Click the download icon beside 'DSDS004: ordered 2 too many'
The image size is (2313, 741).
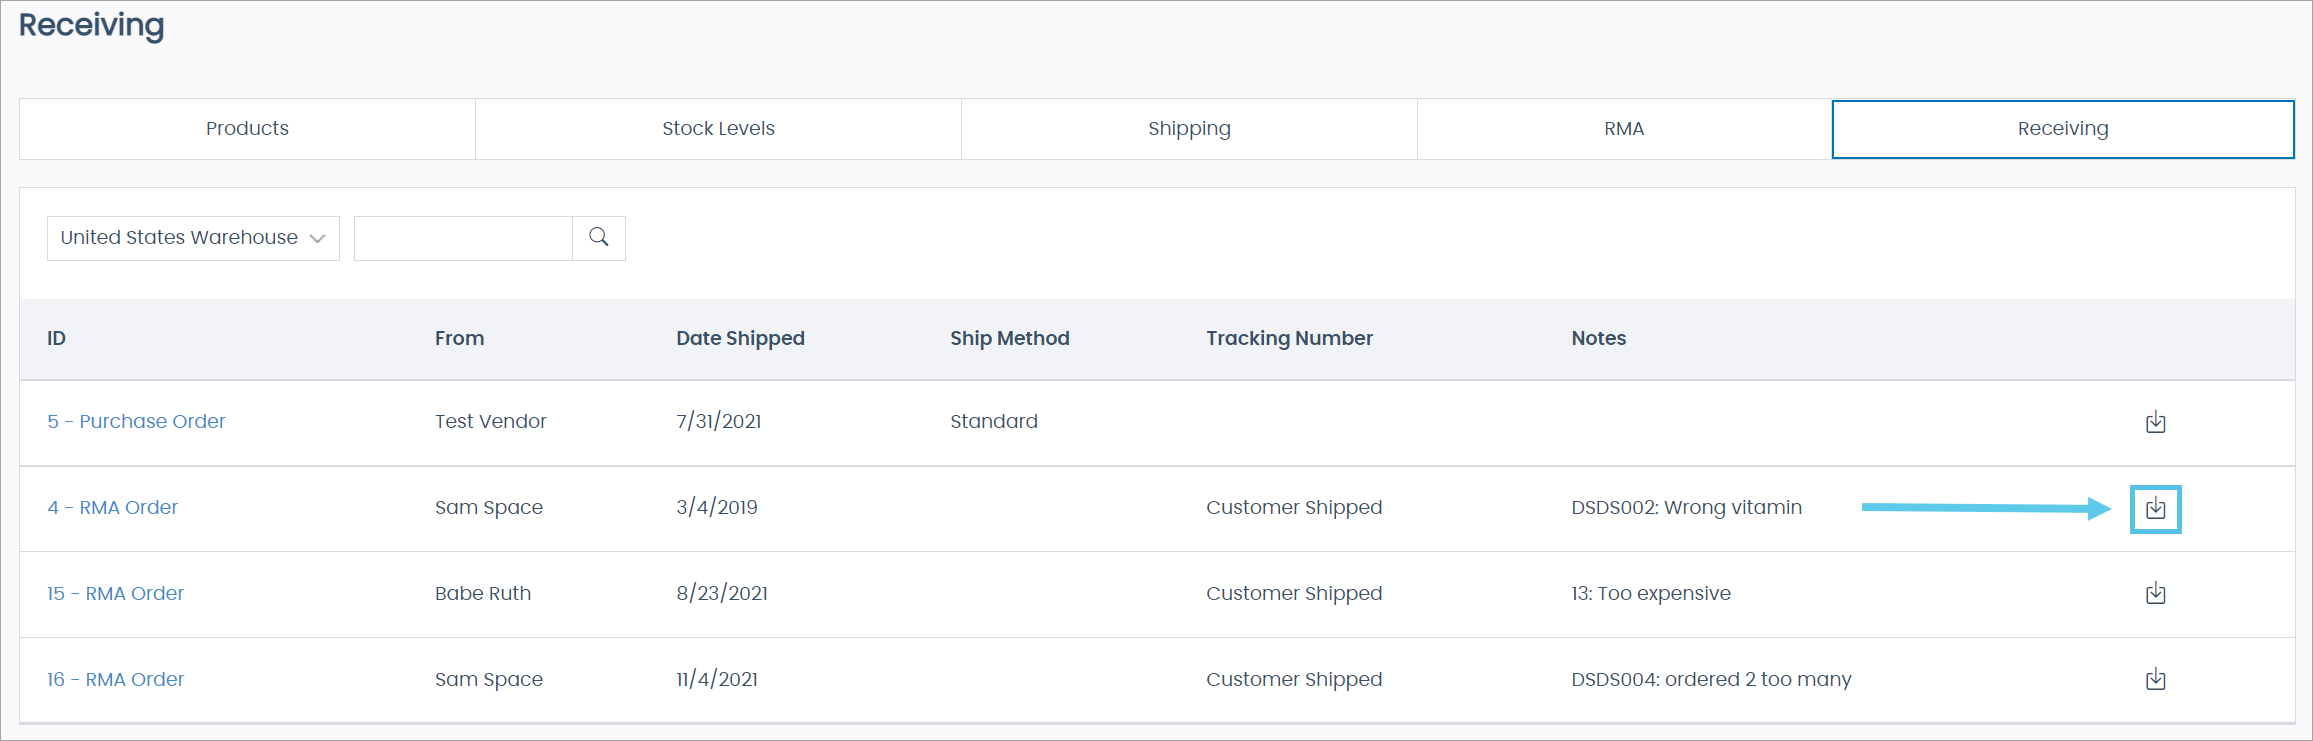coord(2155,679)
